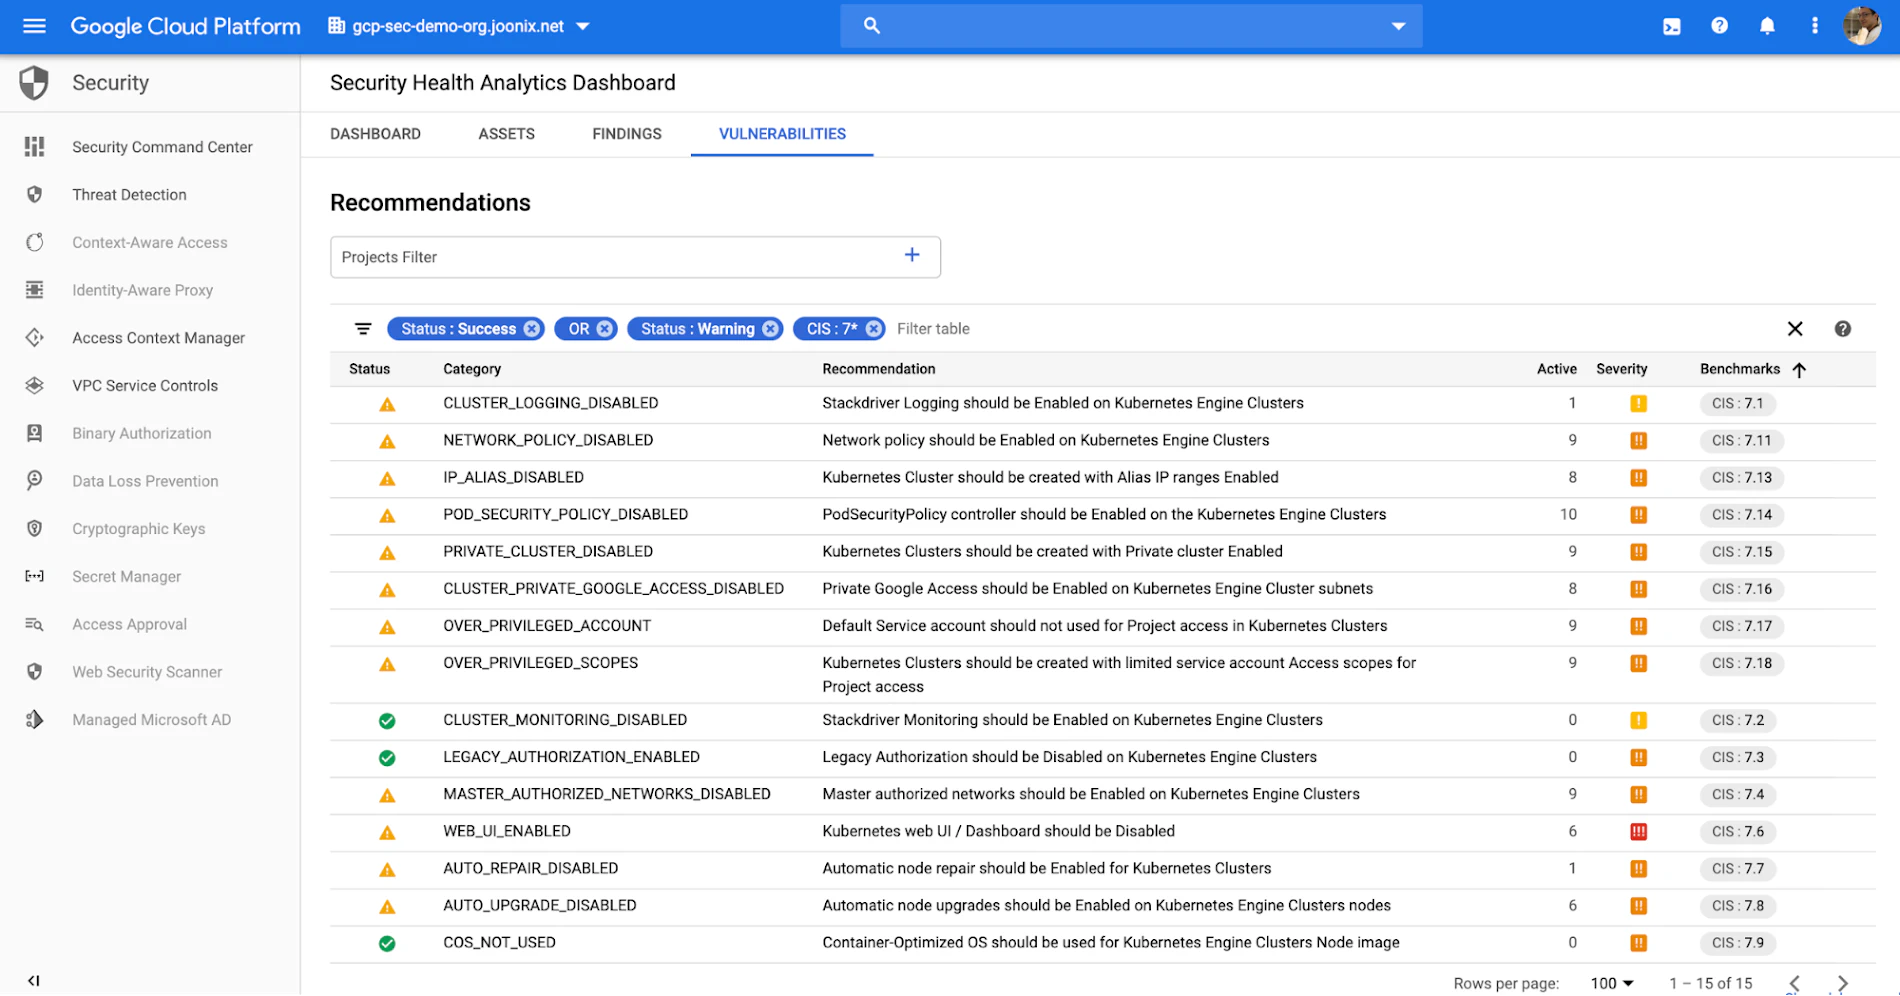This screenshot has height=996, width=1900.
Task: Sort by Category column header
Action: pyautogui.click(x=472, y=369)
